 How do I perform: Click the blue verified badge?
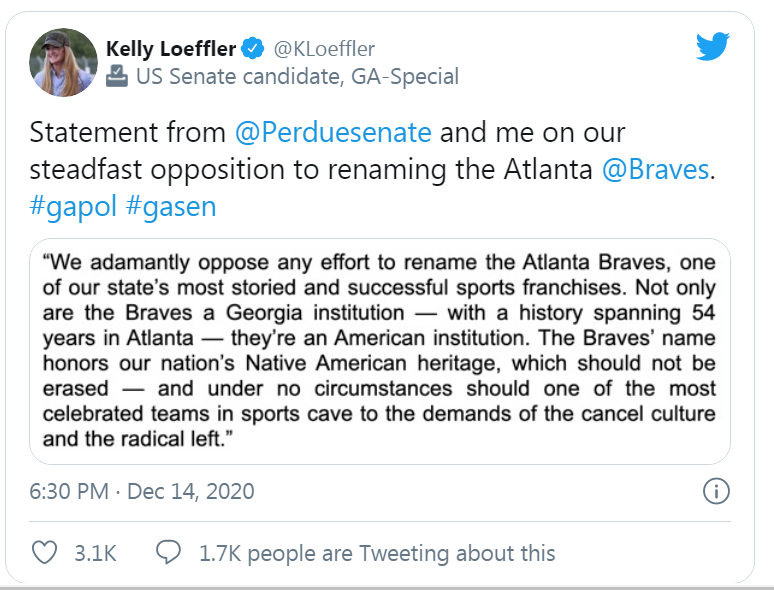point(253,48)
